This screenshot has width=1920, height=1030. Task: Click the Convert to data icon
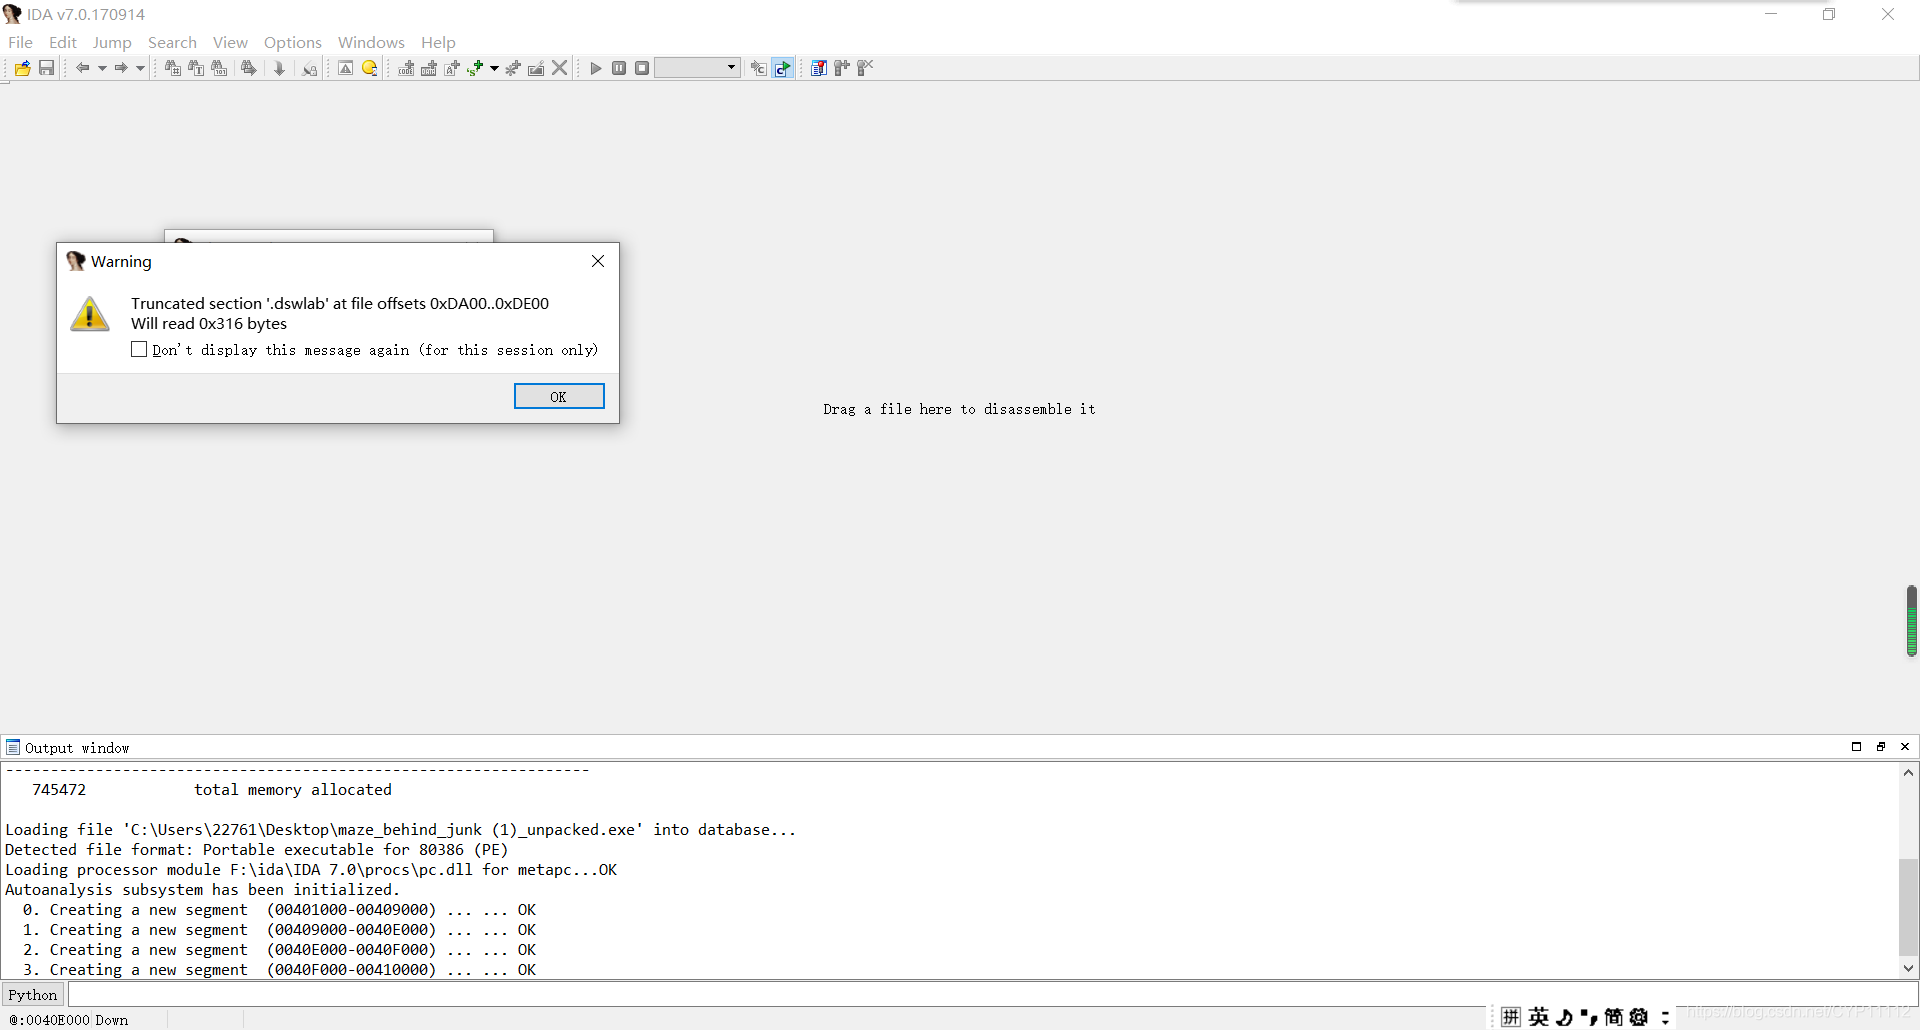pos(429,68)
